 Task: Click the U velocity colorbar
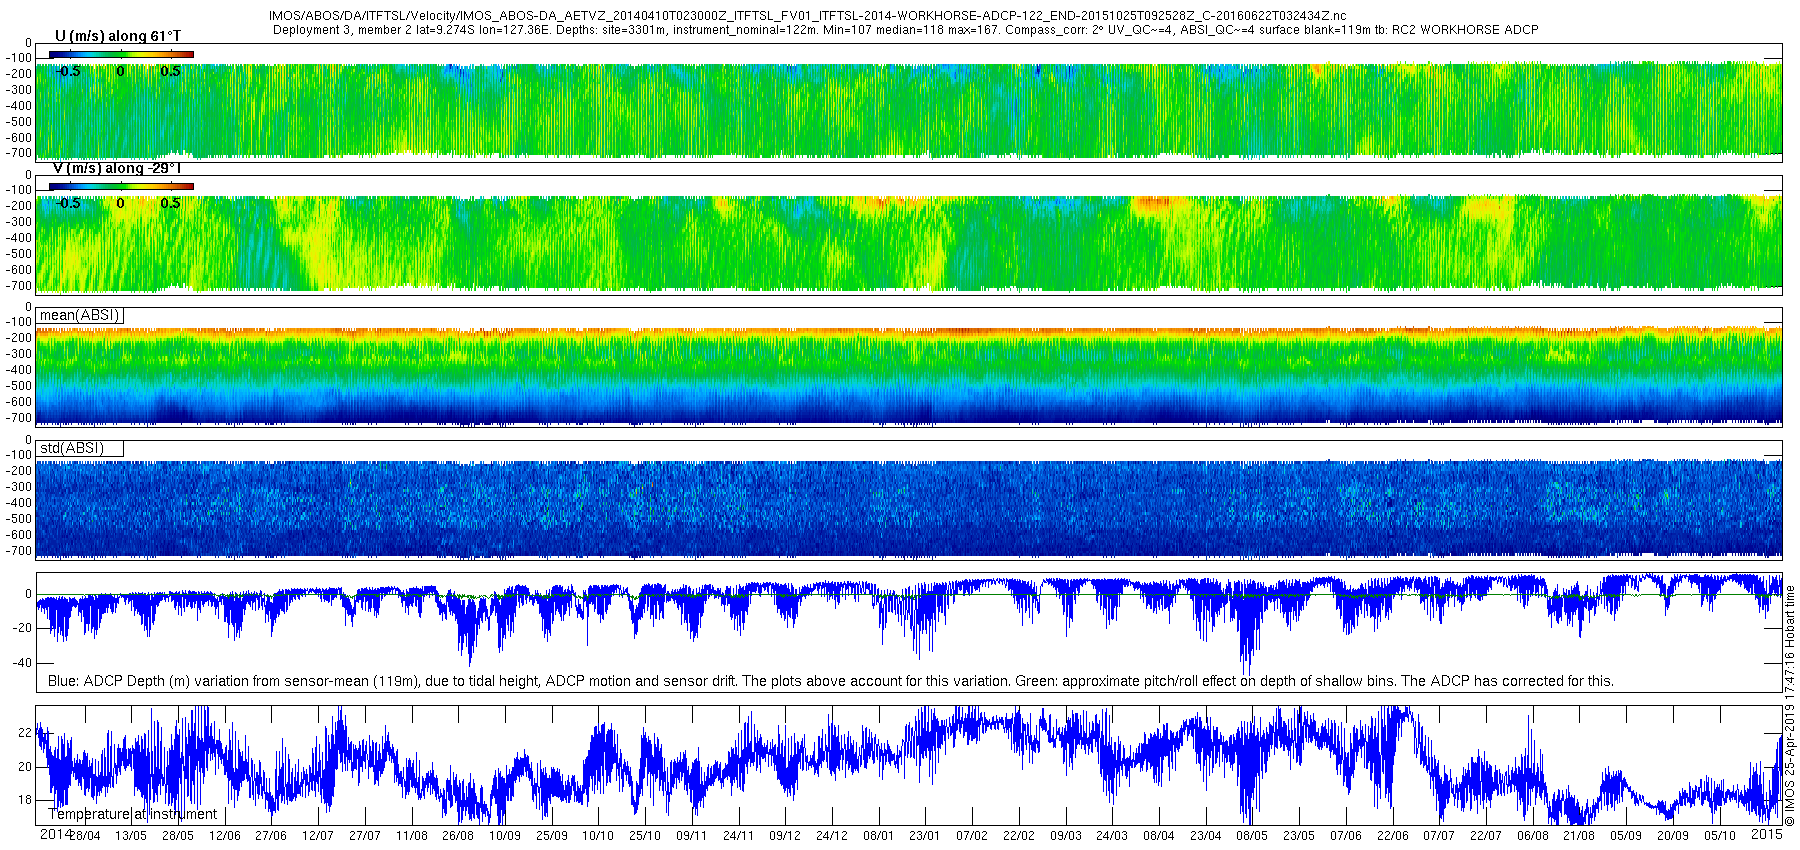(121, 54)
